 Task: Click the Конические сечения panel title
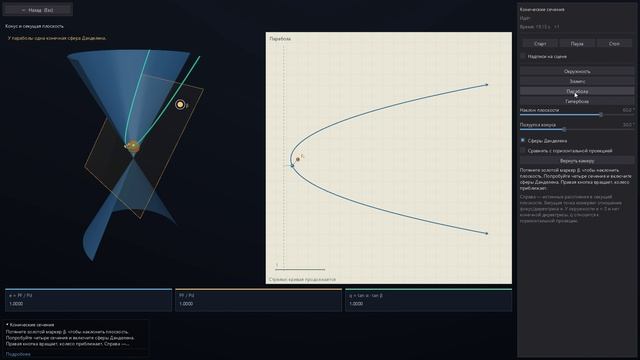click(542, 9)
